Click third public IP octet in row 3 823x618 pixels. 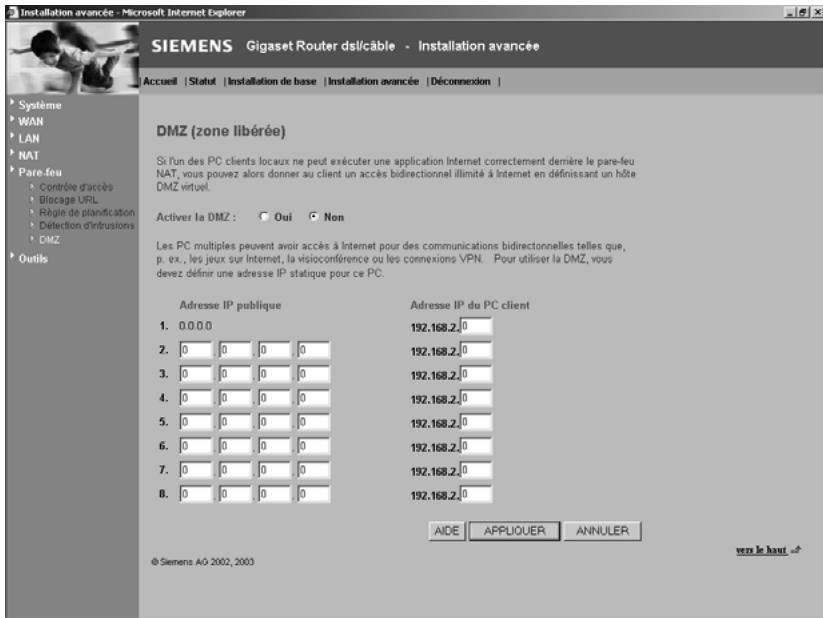[275, 374]
